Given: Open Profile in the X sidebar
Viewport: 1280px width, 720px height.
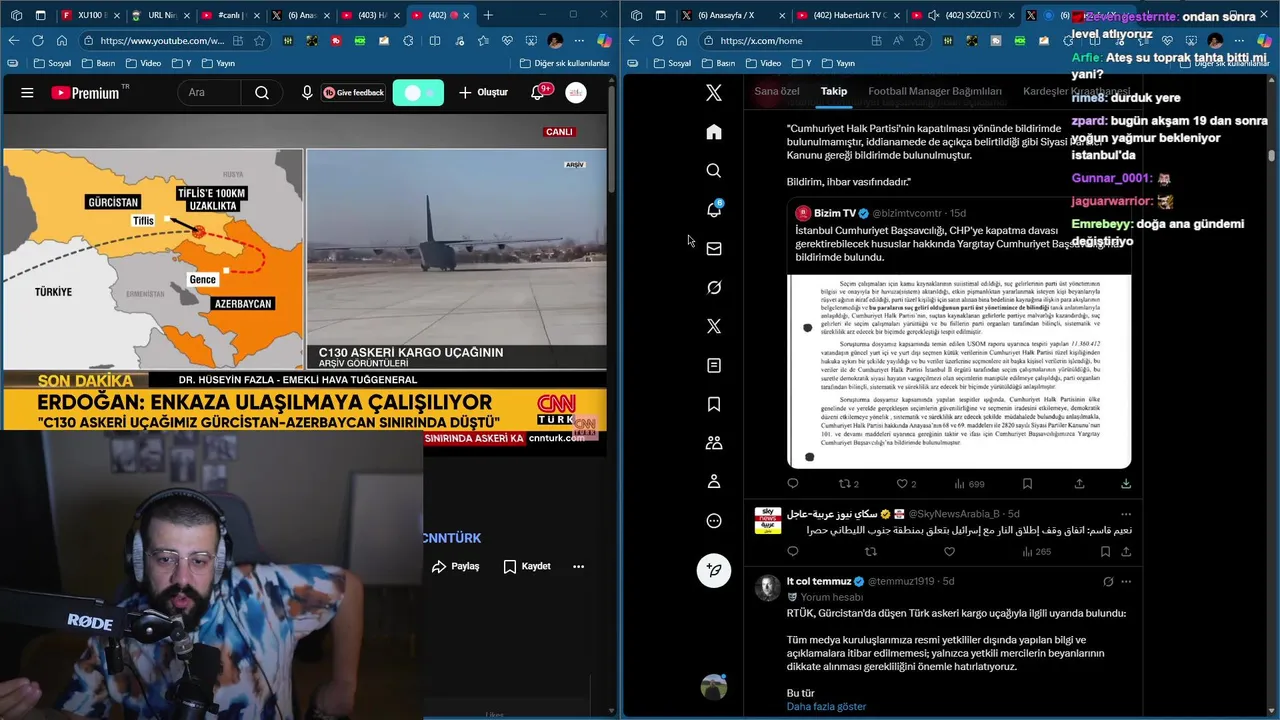Looking at the screenshot, I should point(714,481).
